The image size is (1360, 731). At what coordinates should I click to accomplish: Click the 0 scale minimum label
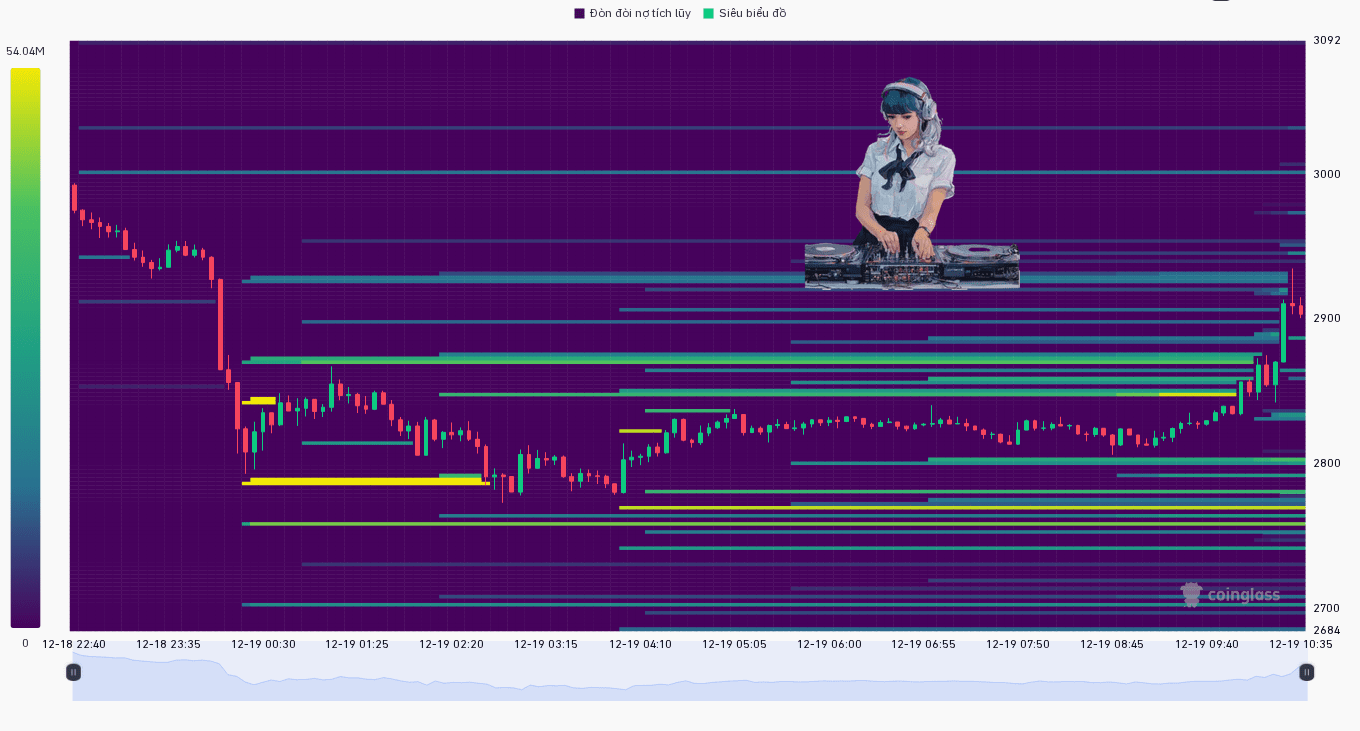25,643
